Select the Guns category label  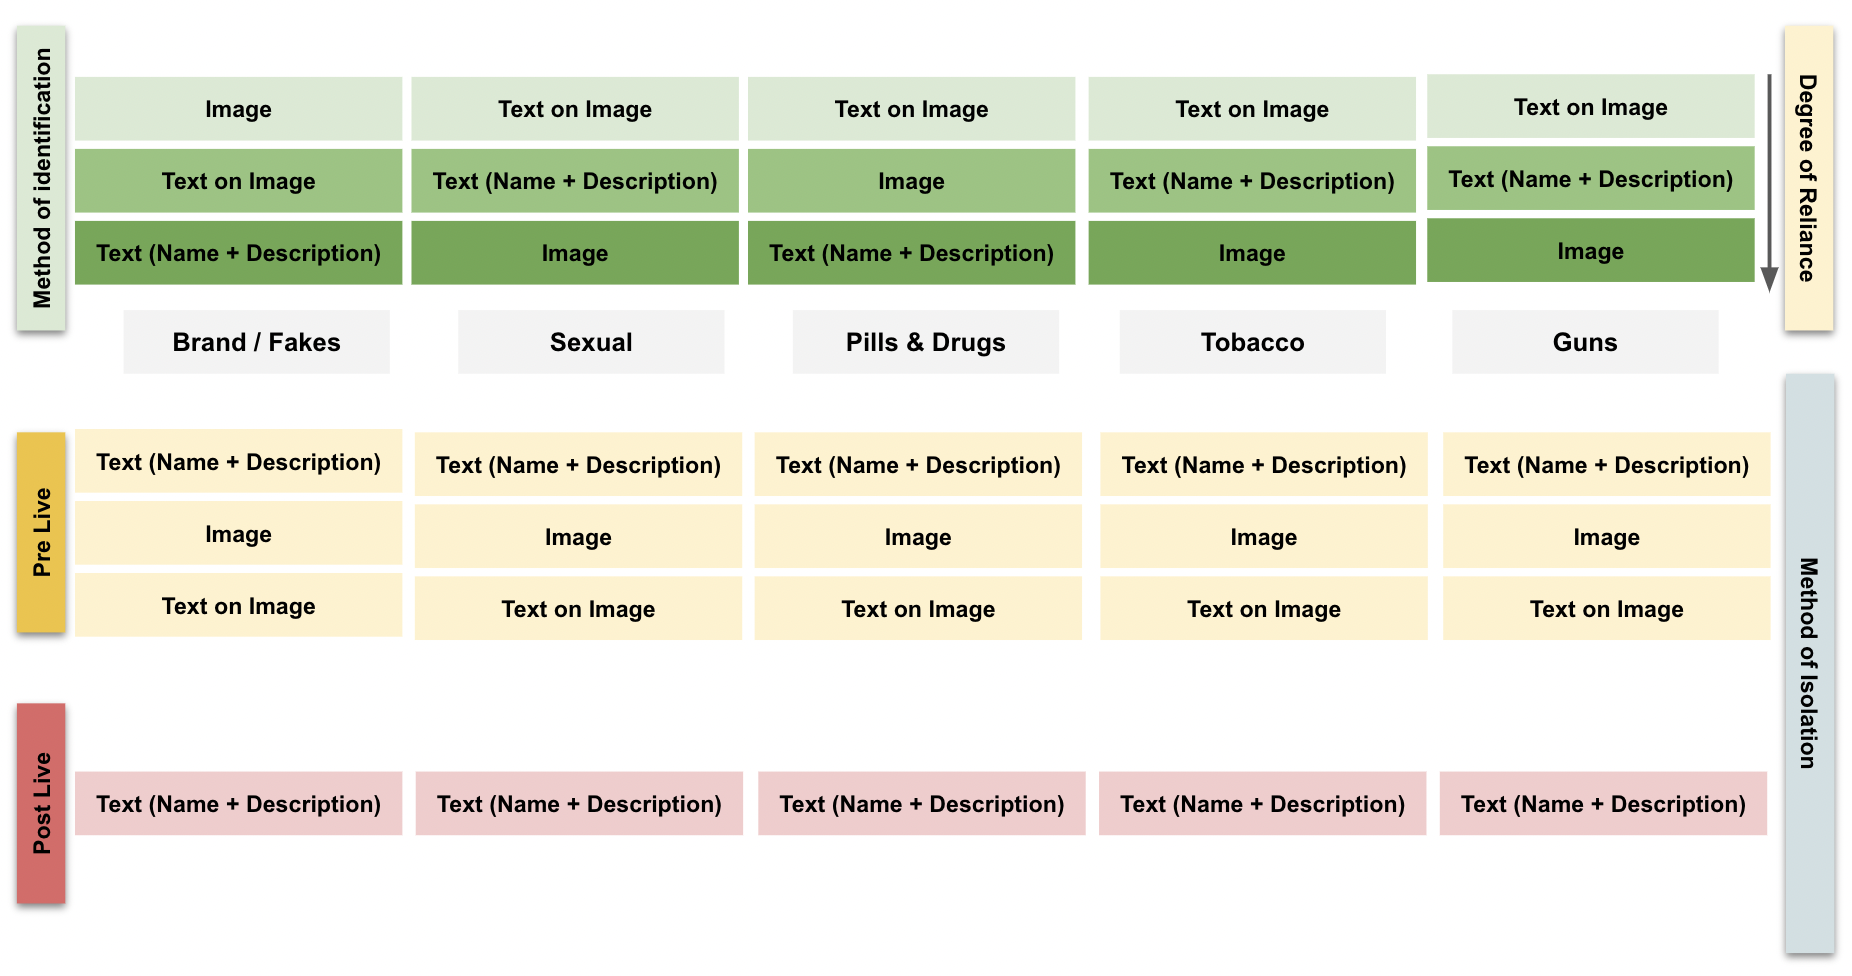pos(1584,342)
